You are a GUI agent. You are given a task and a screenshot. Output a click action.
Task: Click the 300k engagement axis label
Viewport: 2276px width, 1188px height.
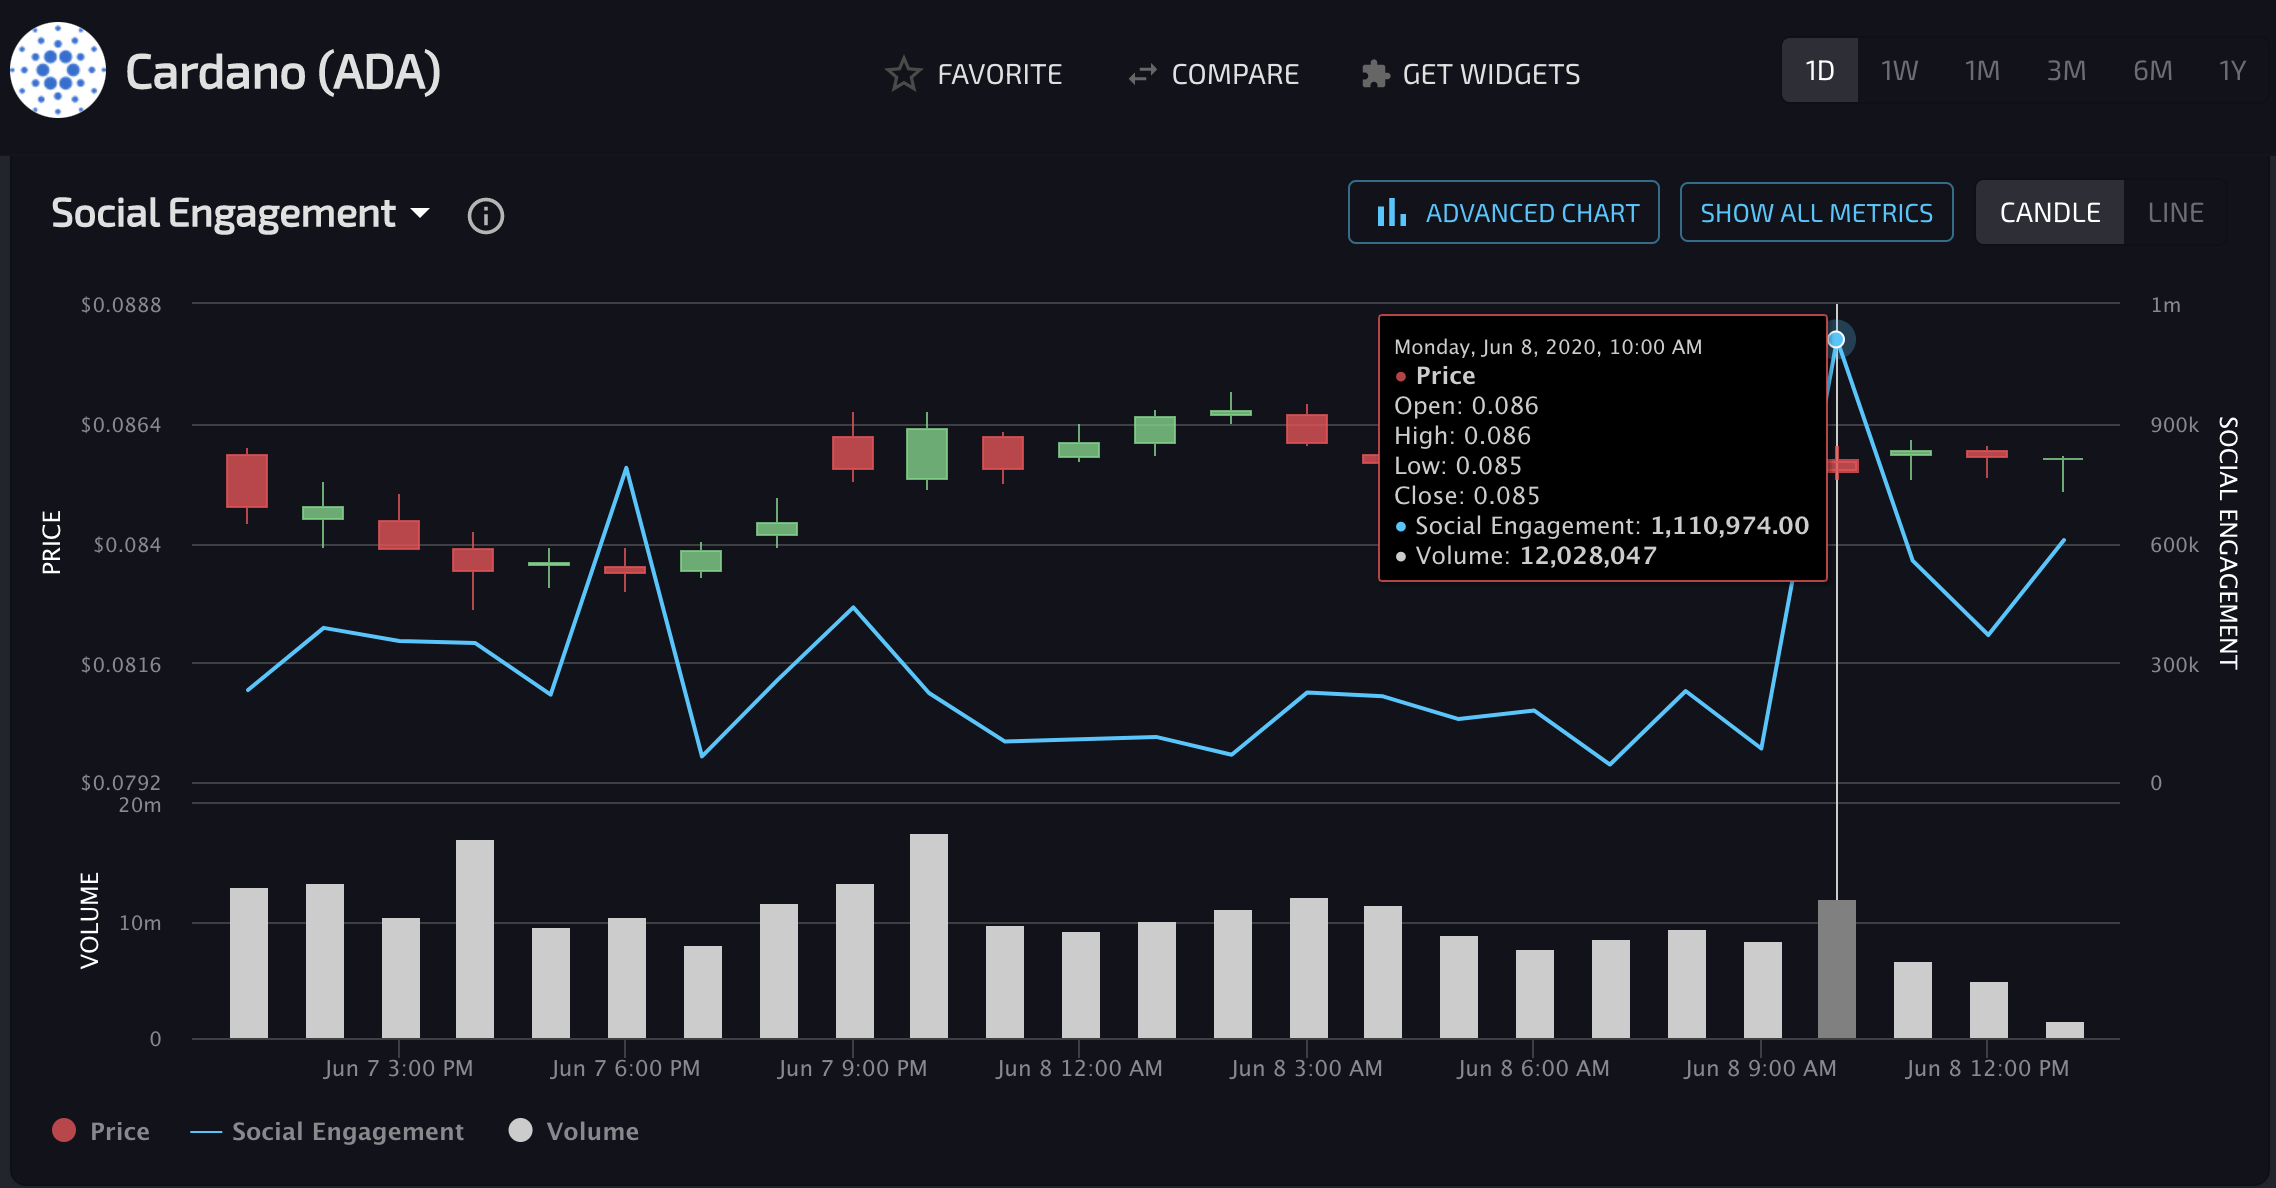[x=2175, y=665]
